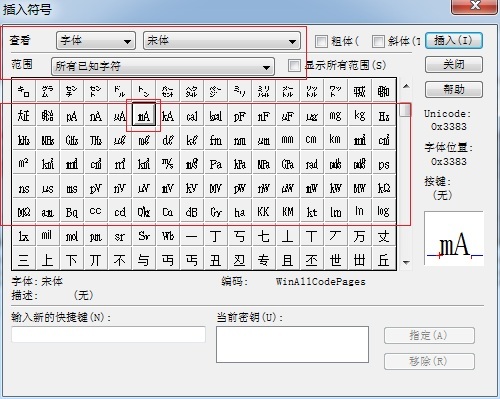Pick the cal symbol in the grid
Viewport: 500px width, 399px height.
click(192, 116)
